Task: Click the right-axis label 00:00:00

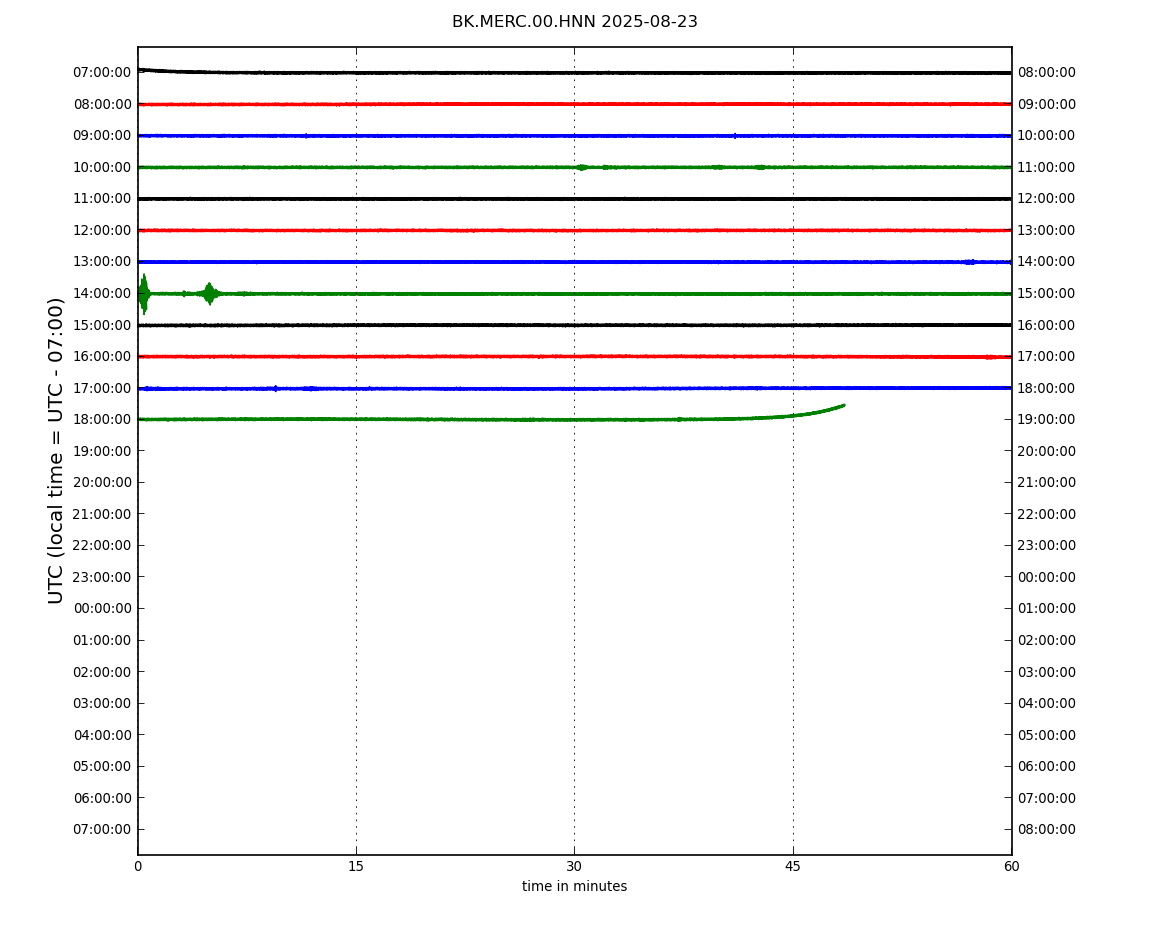Action: click(1046, 577)
